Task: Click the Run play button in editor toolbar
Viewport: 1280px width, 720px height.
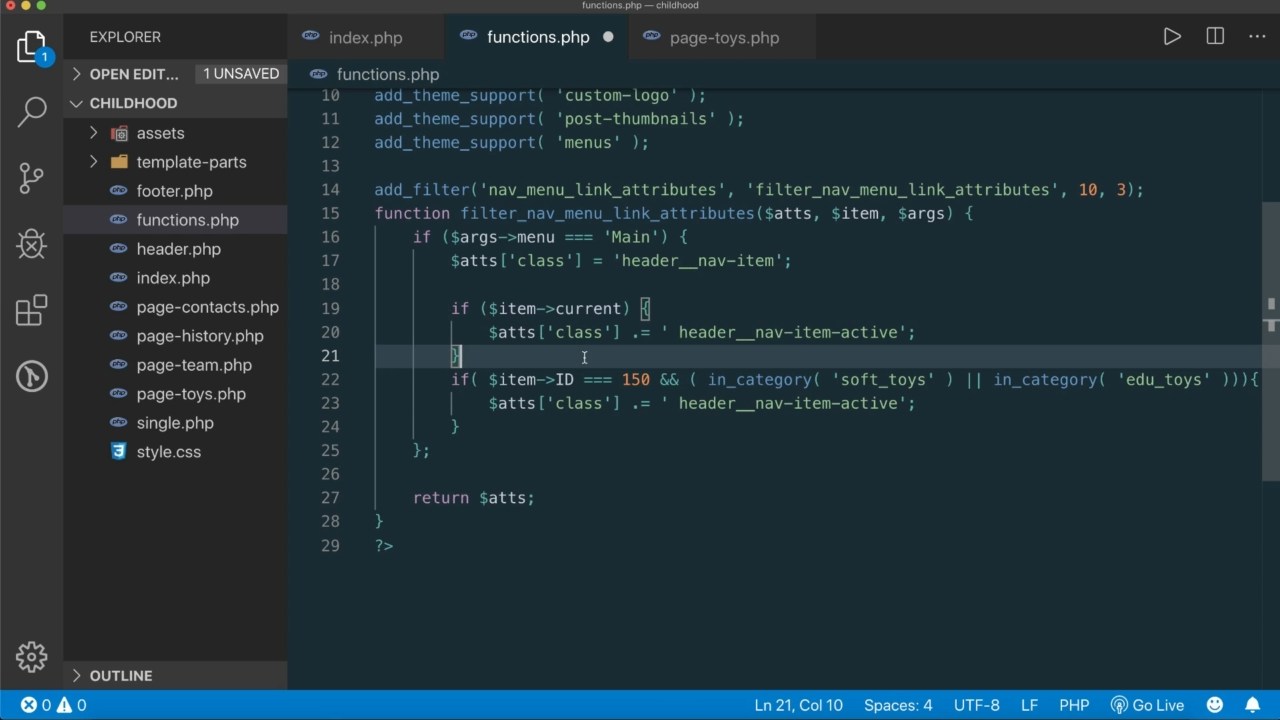Action: click(x=1172, y=37)
